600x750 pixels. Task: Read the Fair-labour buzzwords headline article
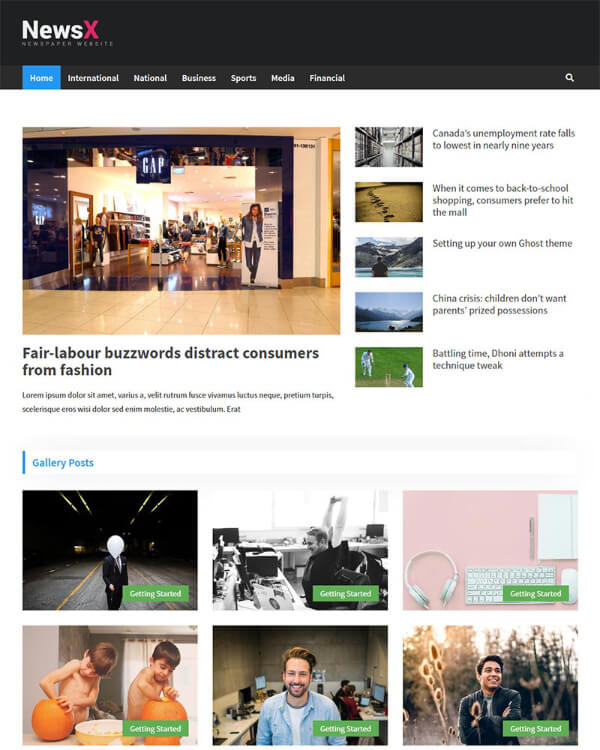[x=170, y=361]
